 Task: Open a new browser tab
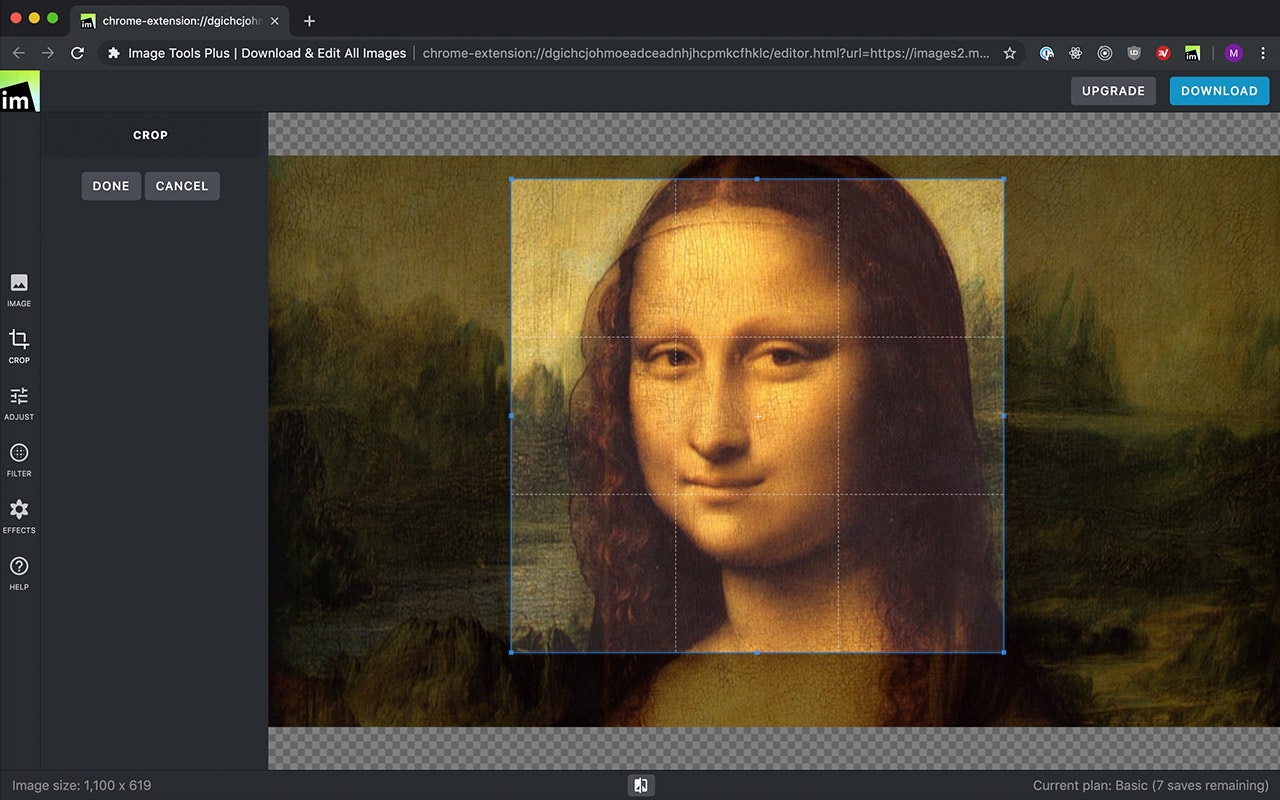(309, 20)
